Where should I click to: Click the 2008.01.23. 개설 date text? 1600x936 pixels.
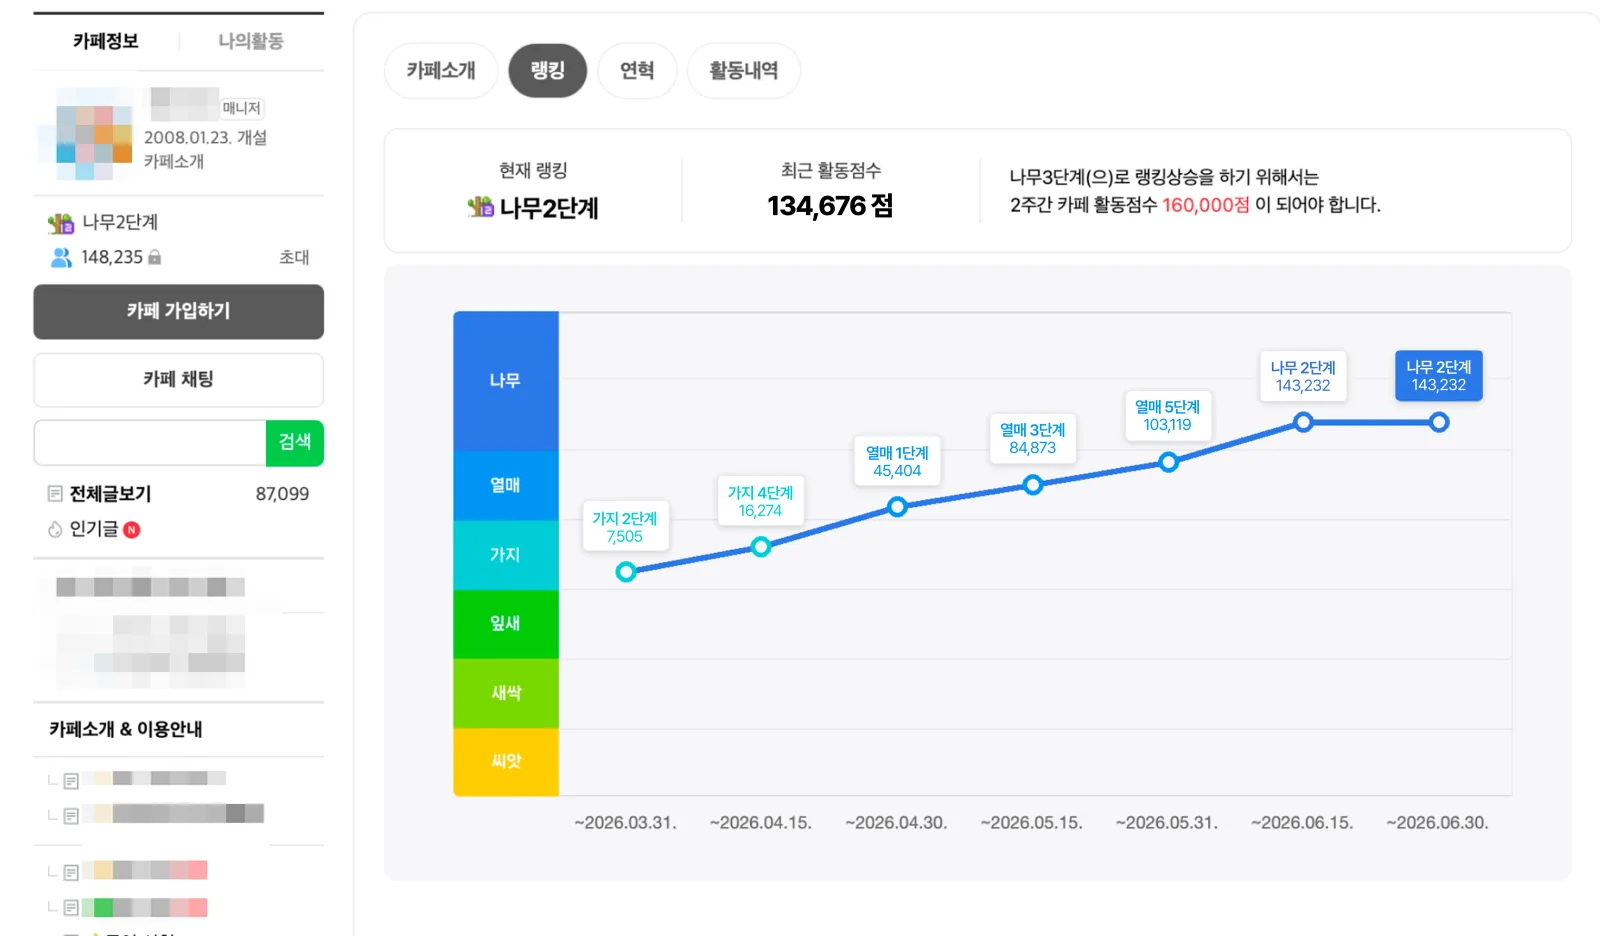[x=205, y=138]
